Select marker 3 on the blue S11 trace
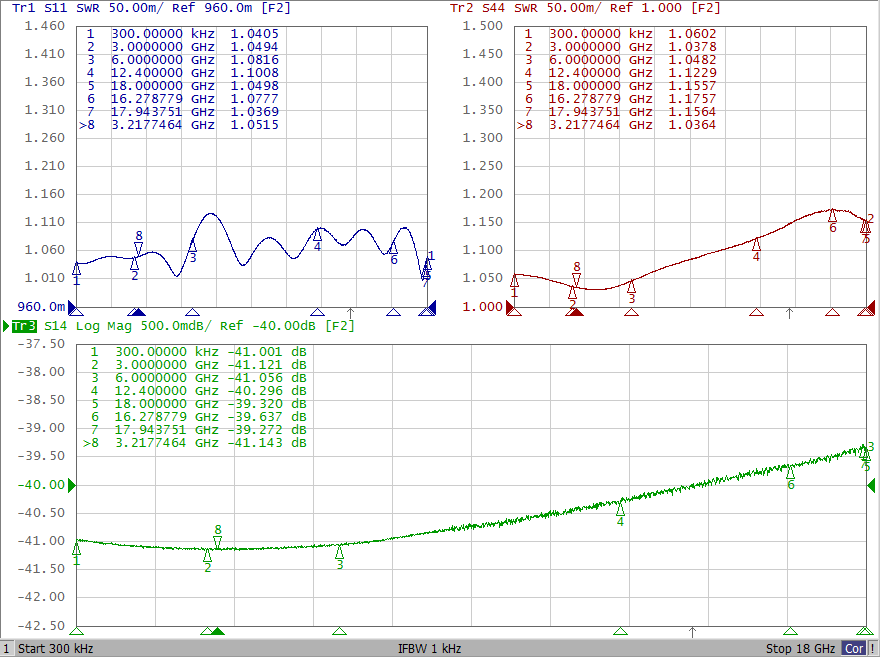 [193, 245]
